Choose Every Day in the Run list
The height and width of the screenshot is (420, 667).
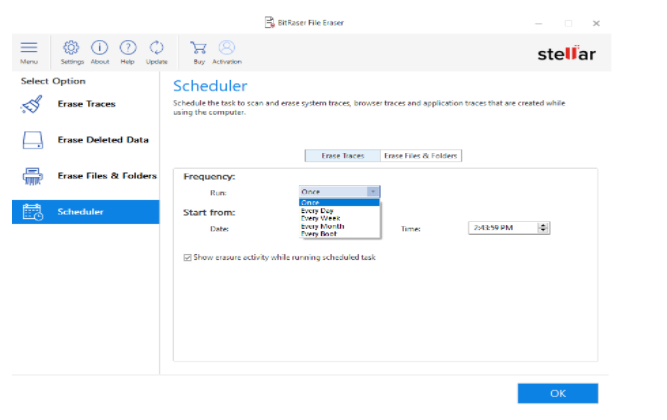click(x=339, y=211)
